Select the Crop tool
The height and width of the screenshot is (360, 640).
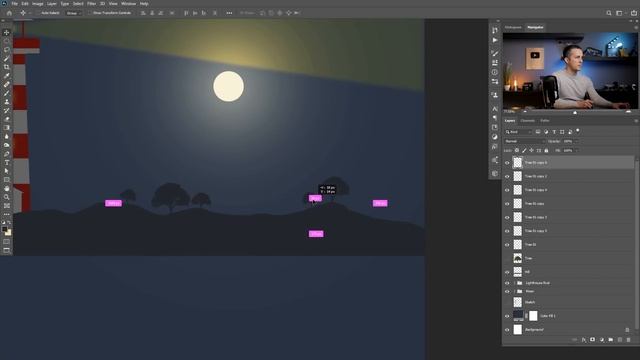7,67
